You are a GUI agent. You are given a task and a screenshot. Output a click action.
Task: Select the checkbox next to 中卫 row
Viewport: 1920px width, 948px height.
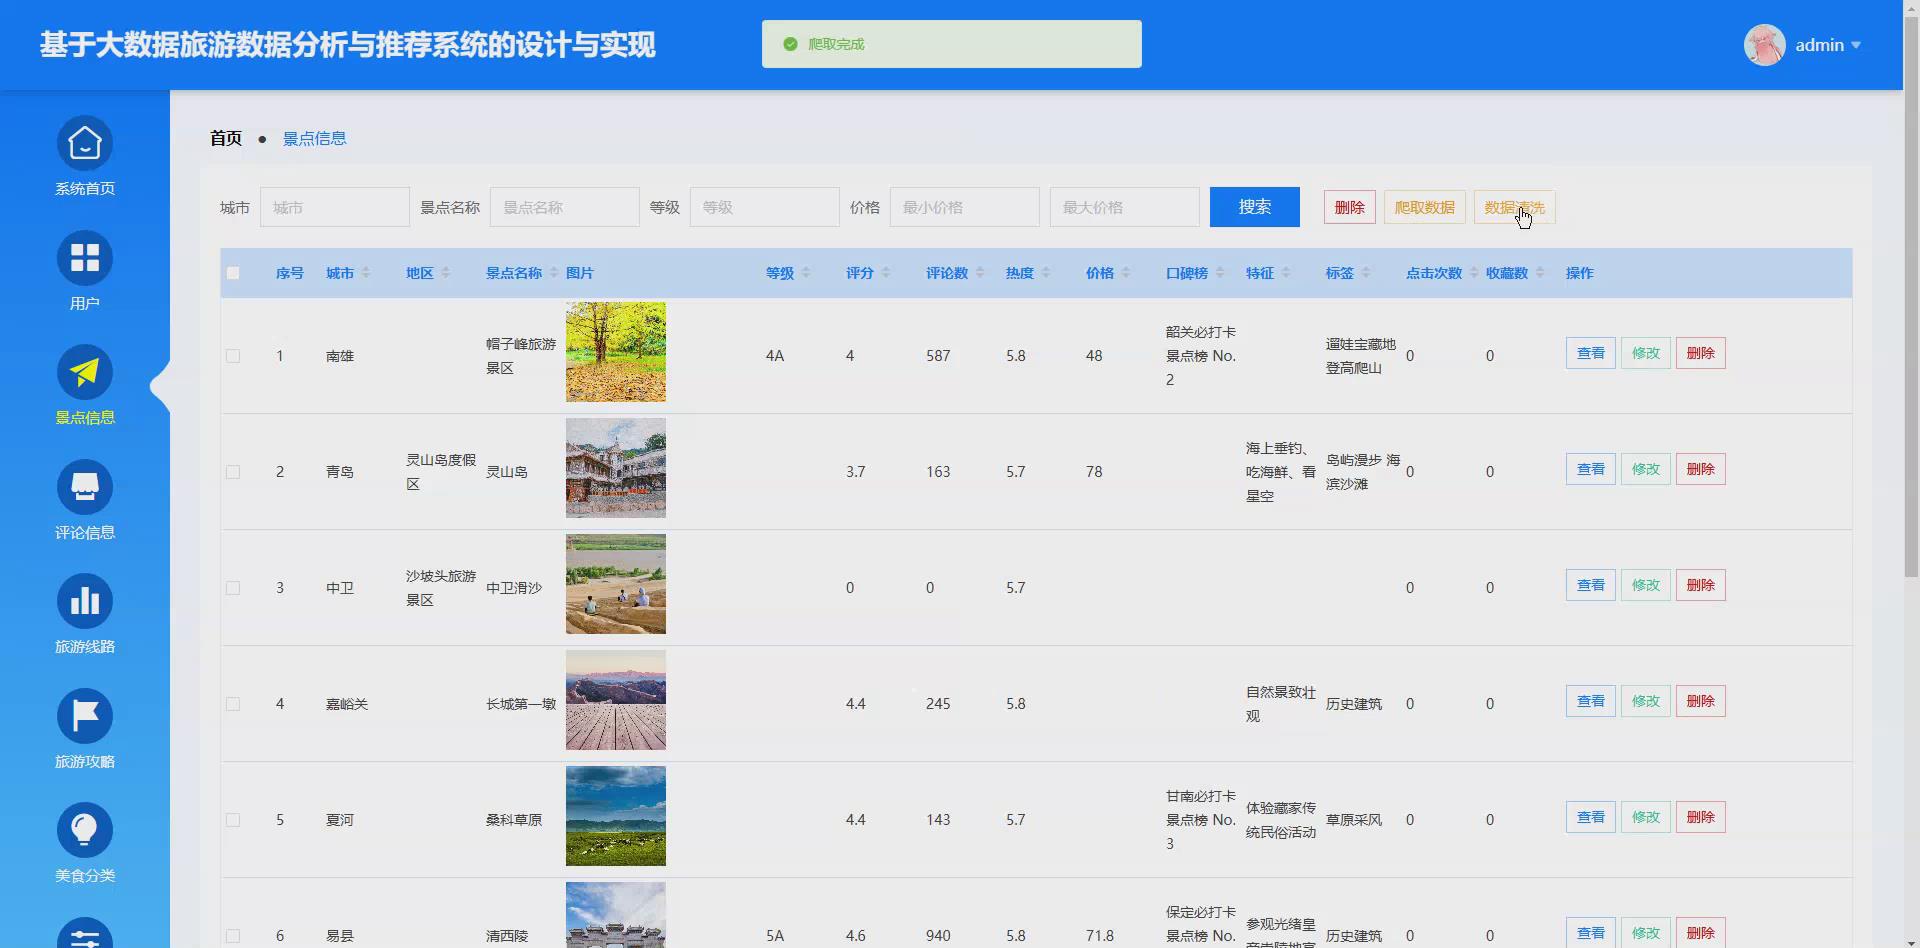[233, 588]
